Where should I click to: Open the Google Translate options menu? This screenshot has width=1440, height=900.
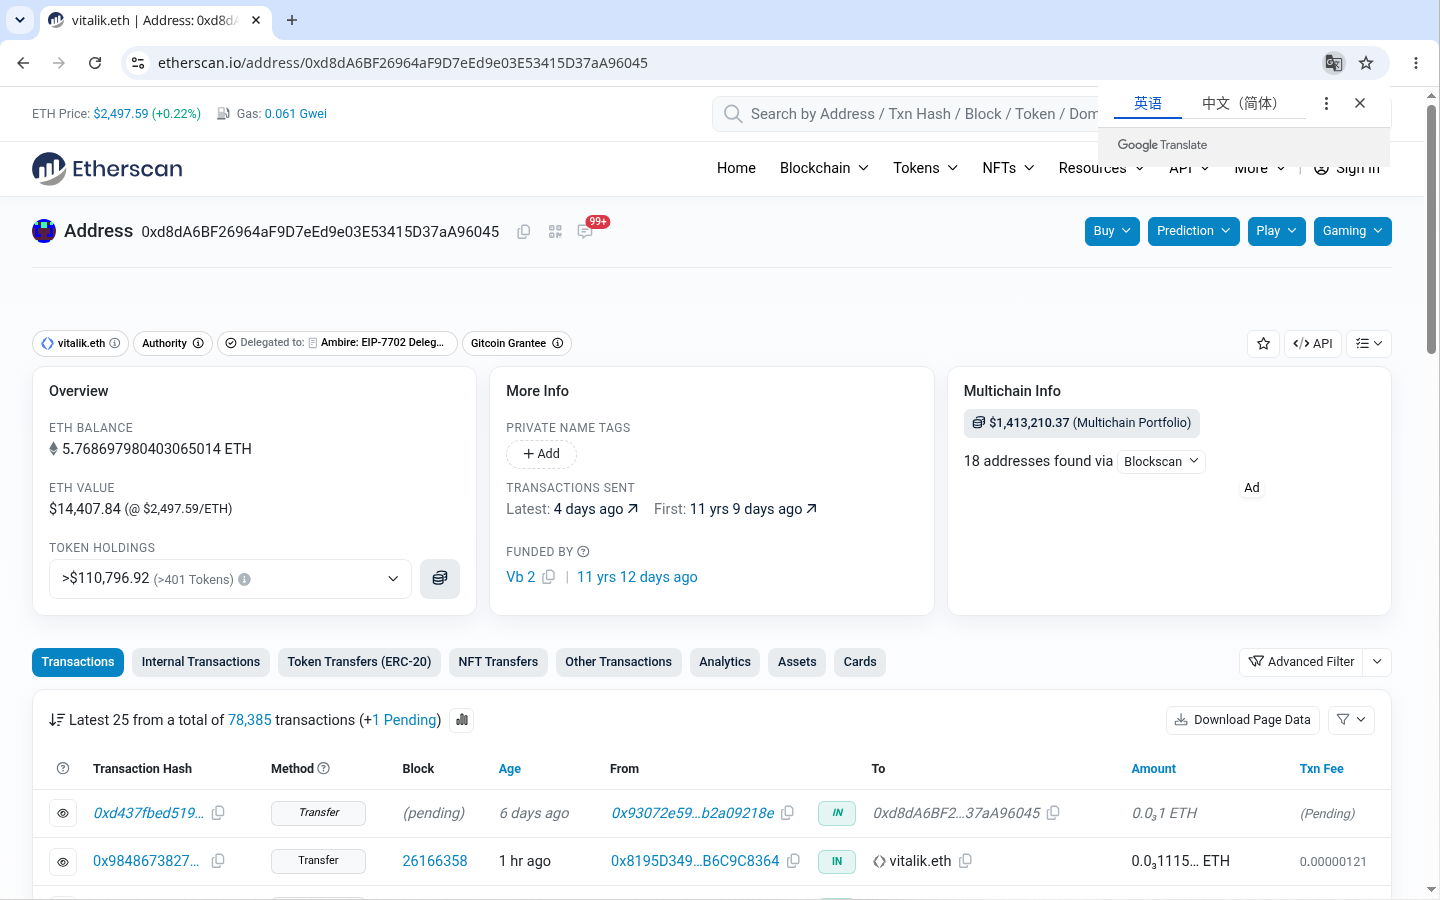1326,103
